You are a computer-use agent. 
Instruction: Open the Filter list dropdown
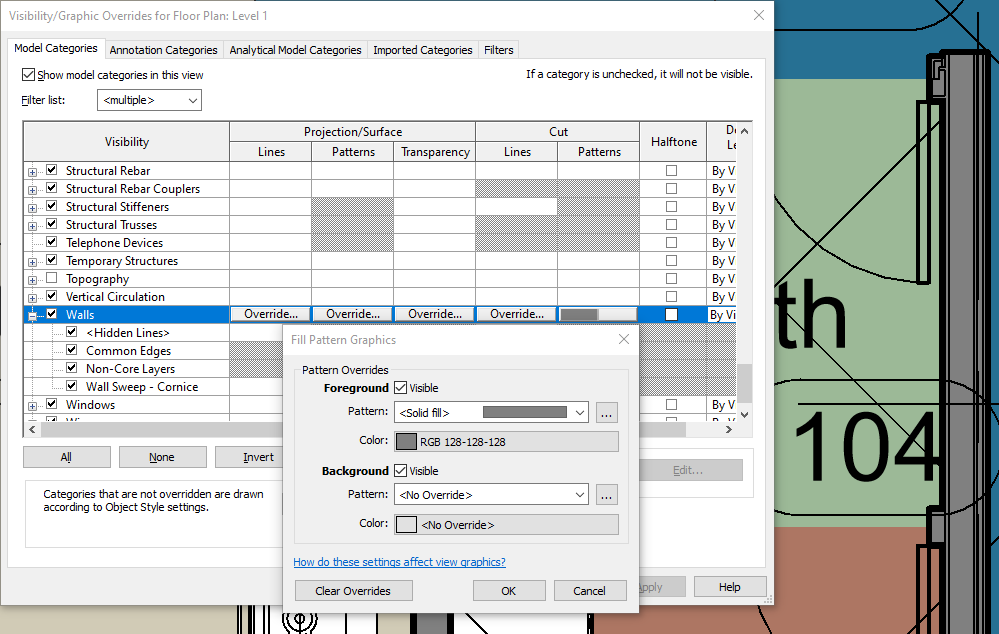pyautogui.click(x=149, y=100)
